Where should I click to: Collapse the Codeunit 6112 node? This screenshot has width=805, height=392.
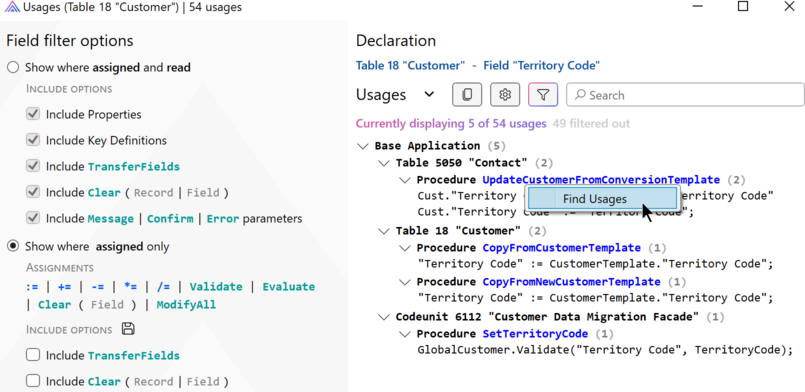384,317
